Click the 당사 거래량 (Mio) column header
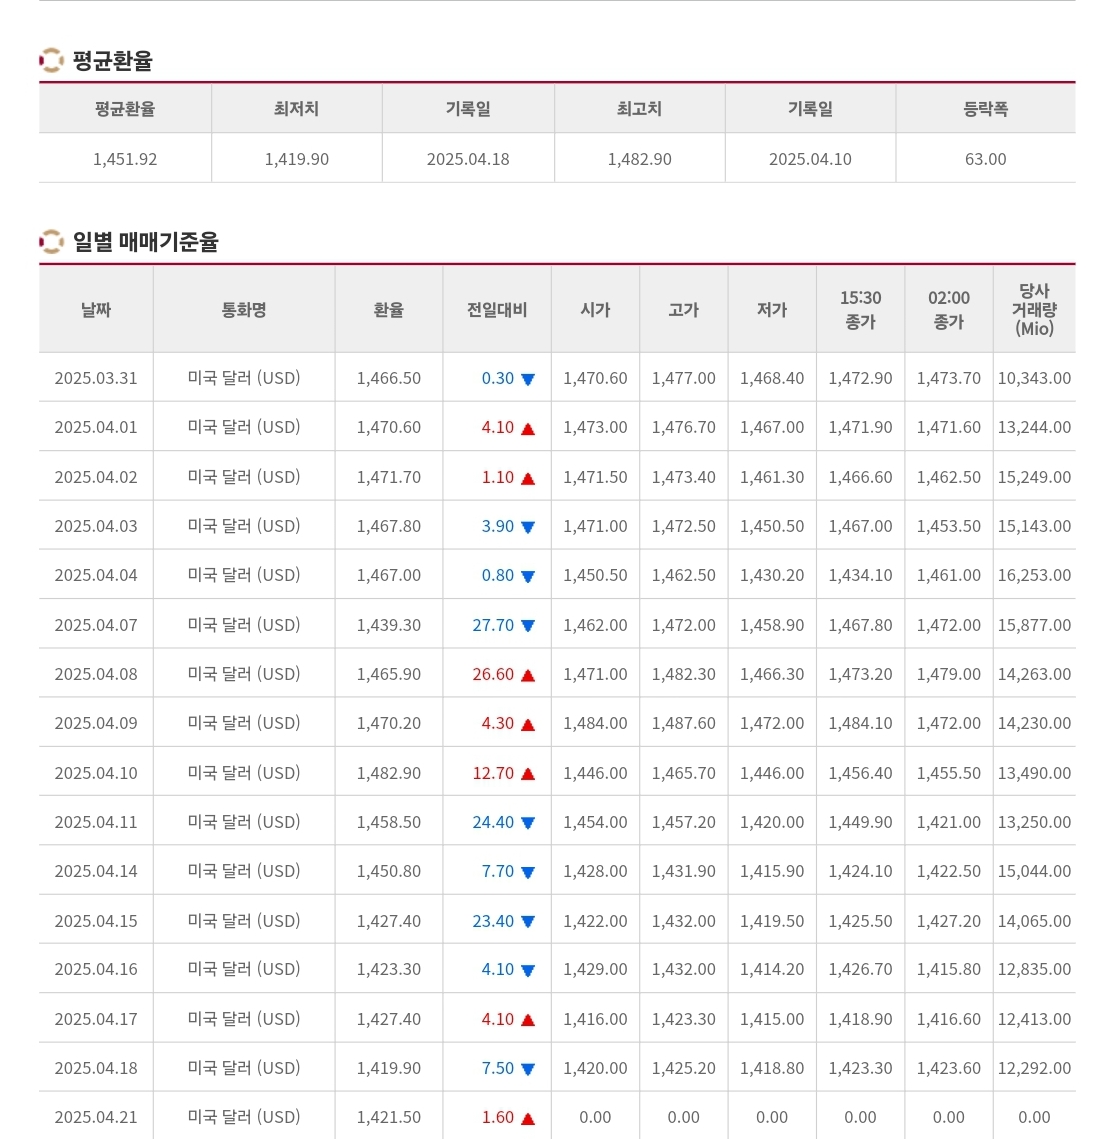This screenshot has width=1093, height=1139. (1034, 309)
